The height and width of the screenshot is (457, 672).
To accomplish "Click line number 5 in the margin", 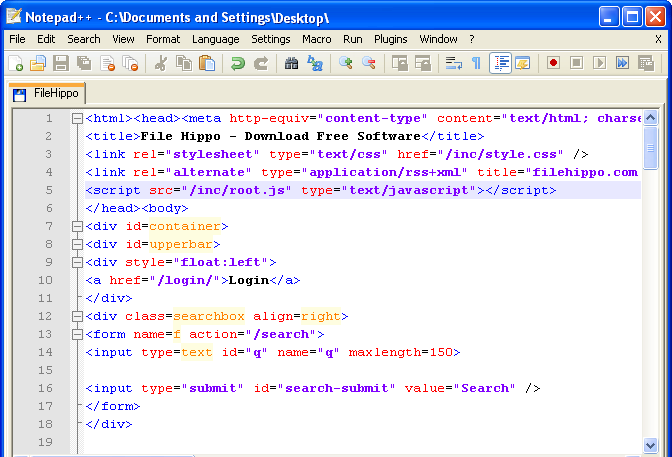I will click(x=49, y=190).
